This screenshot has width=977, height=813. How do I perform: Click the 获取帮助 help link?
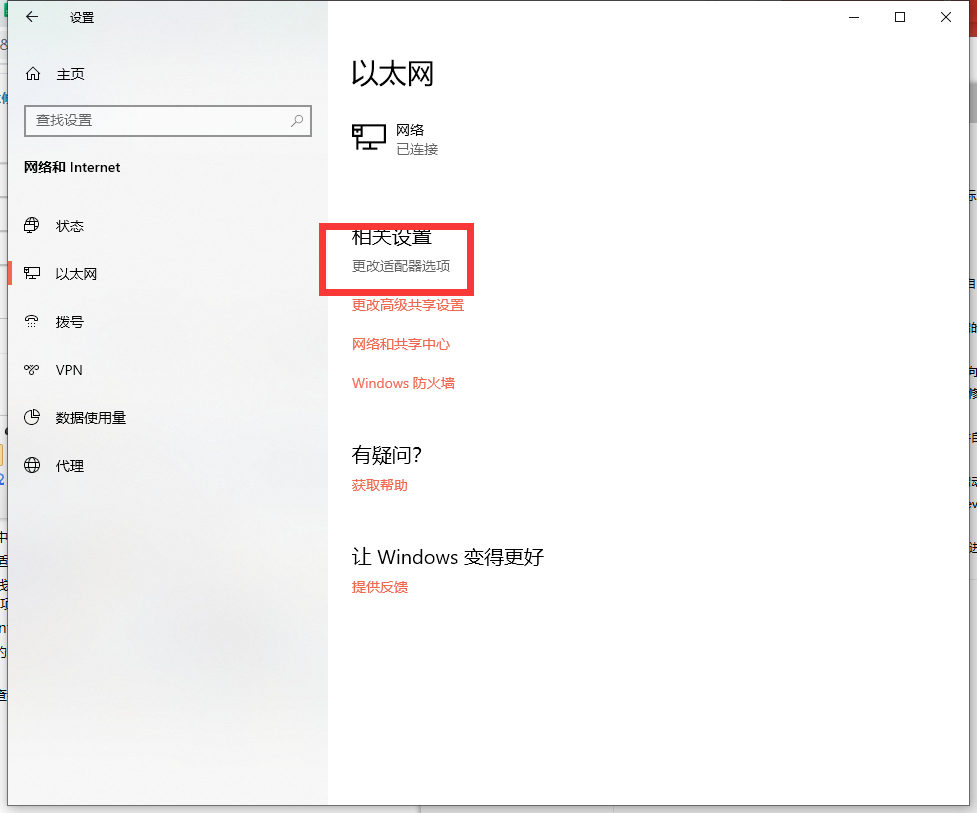380,485
